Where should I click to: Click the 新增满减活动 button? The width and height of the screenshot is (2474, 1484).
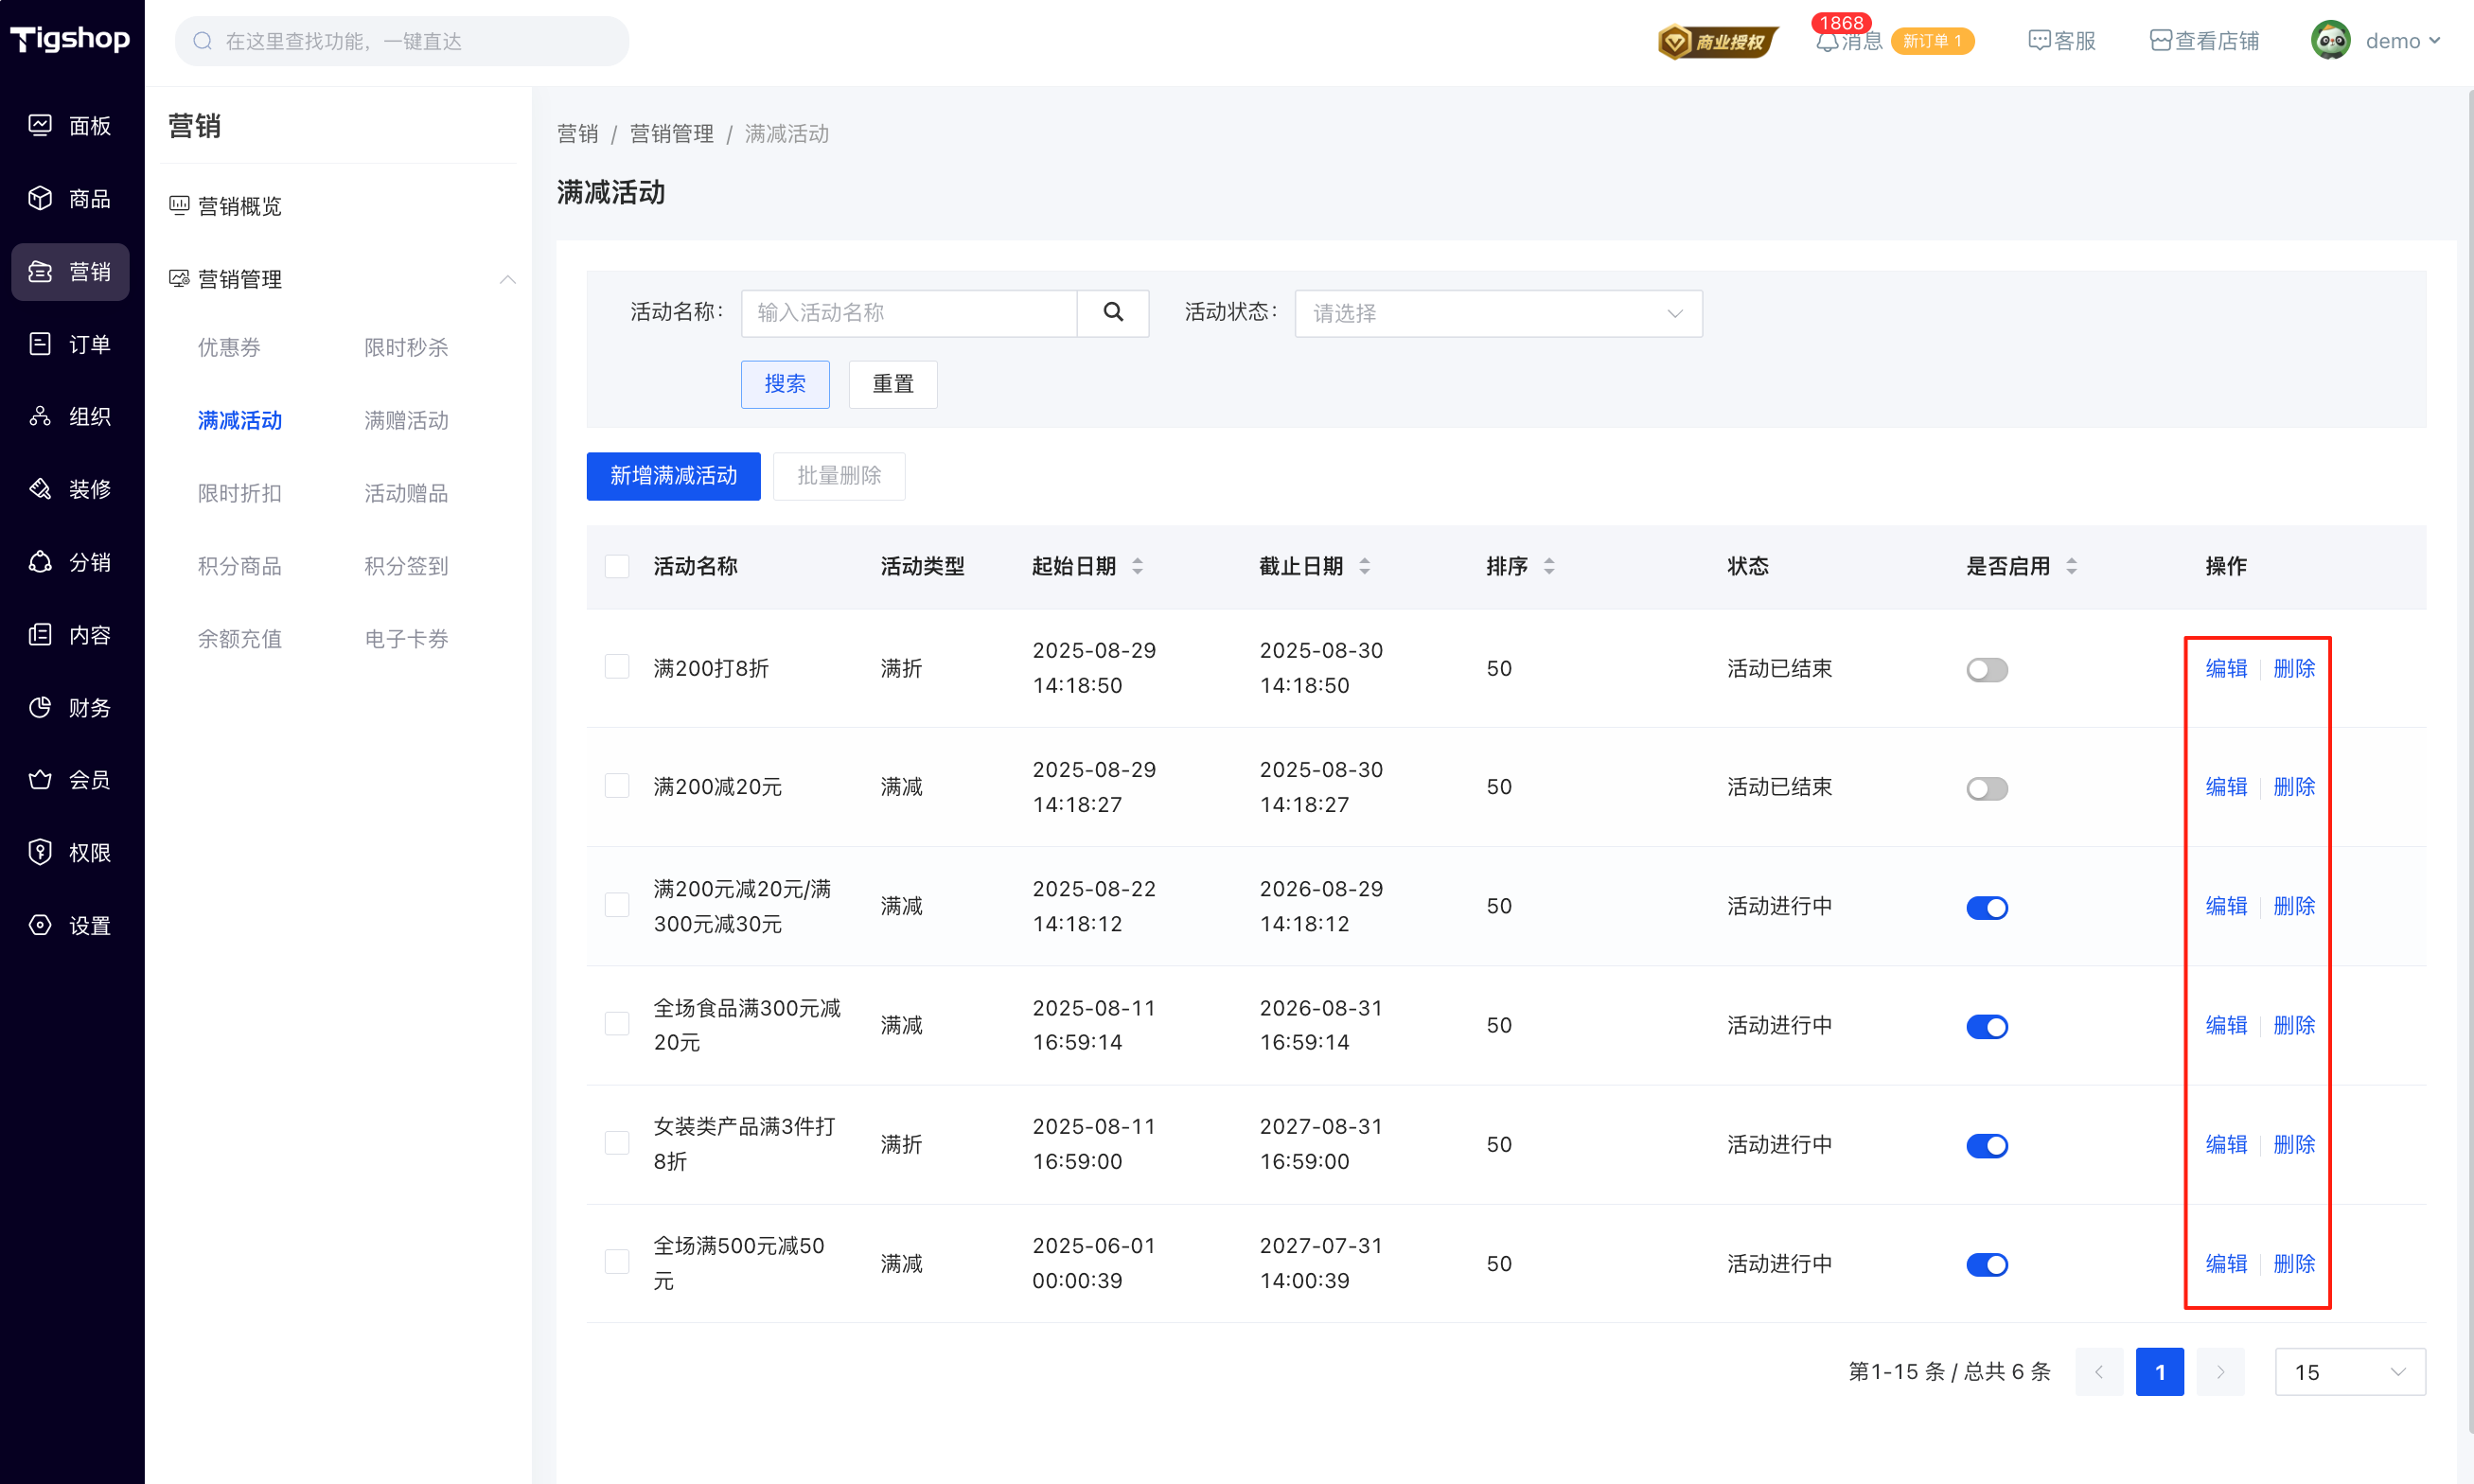tap(673, 476)
